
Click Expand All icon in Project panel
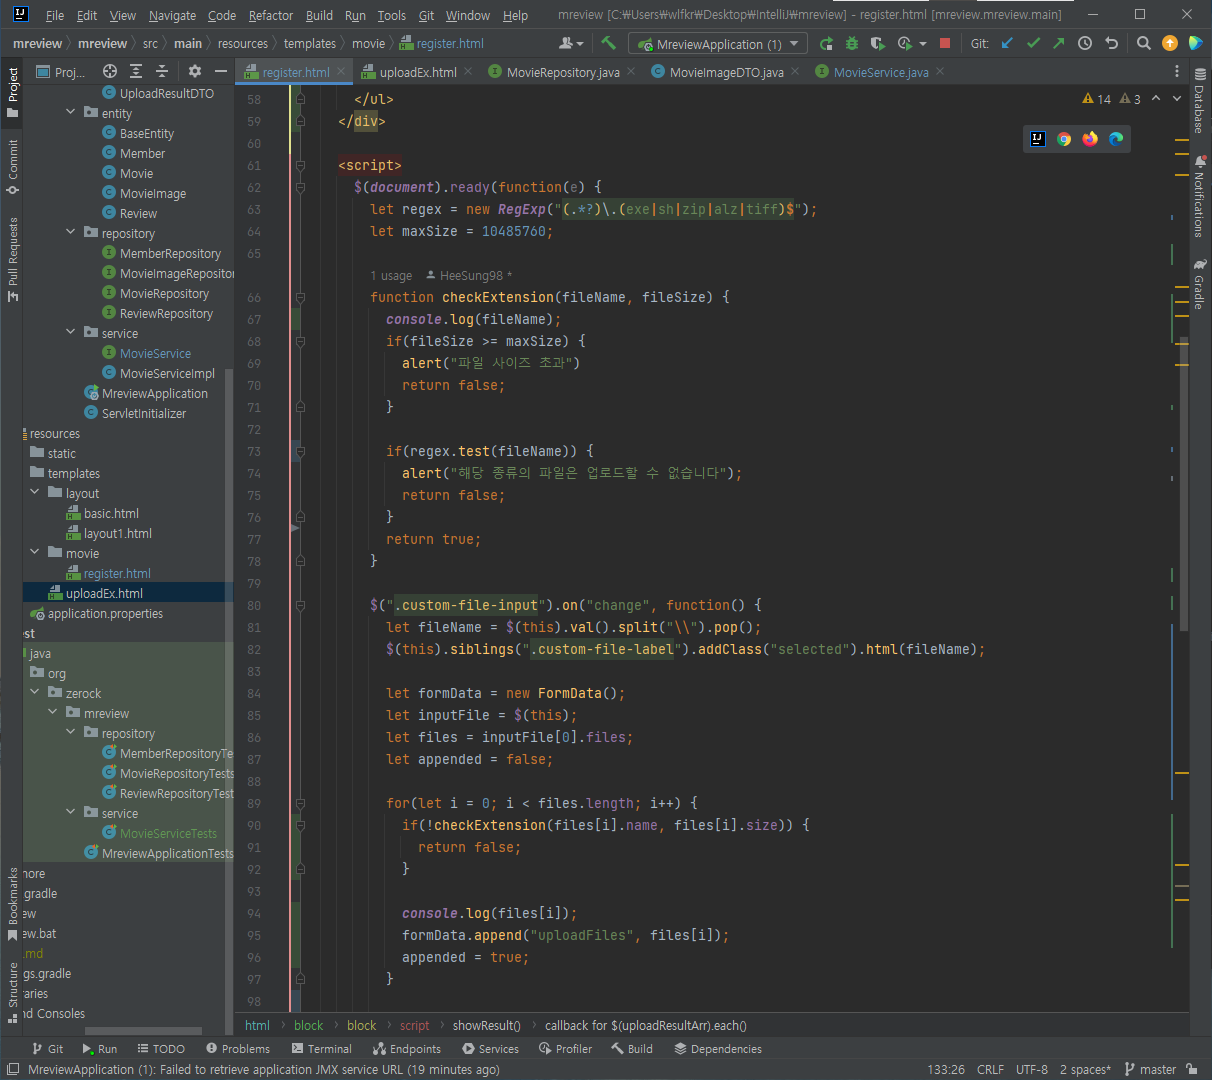tap(136, 71)
